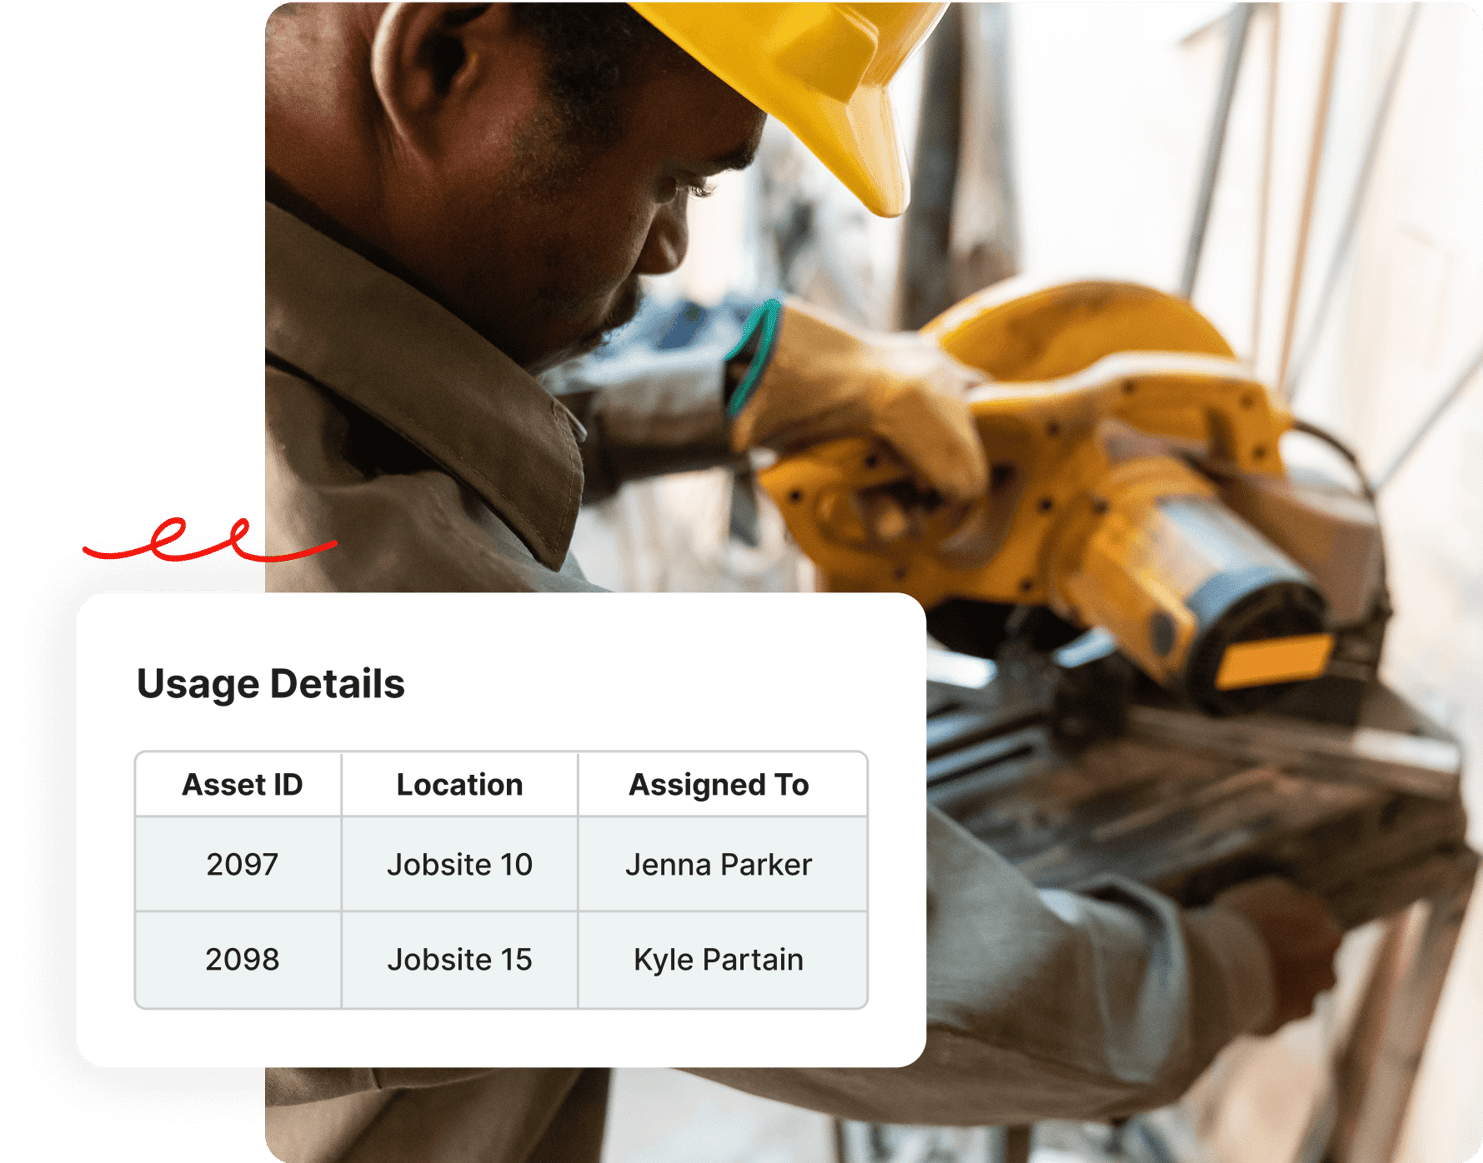Viewport: 1483px width, 1163px height.
Task: Click the Usage Details card heading
Action: pyautogui.click(x=272, y=684)
